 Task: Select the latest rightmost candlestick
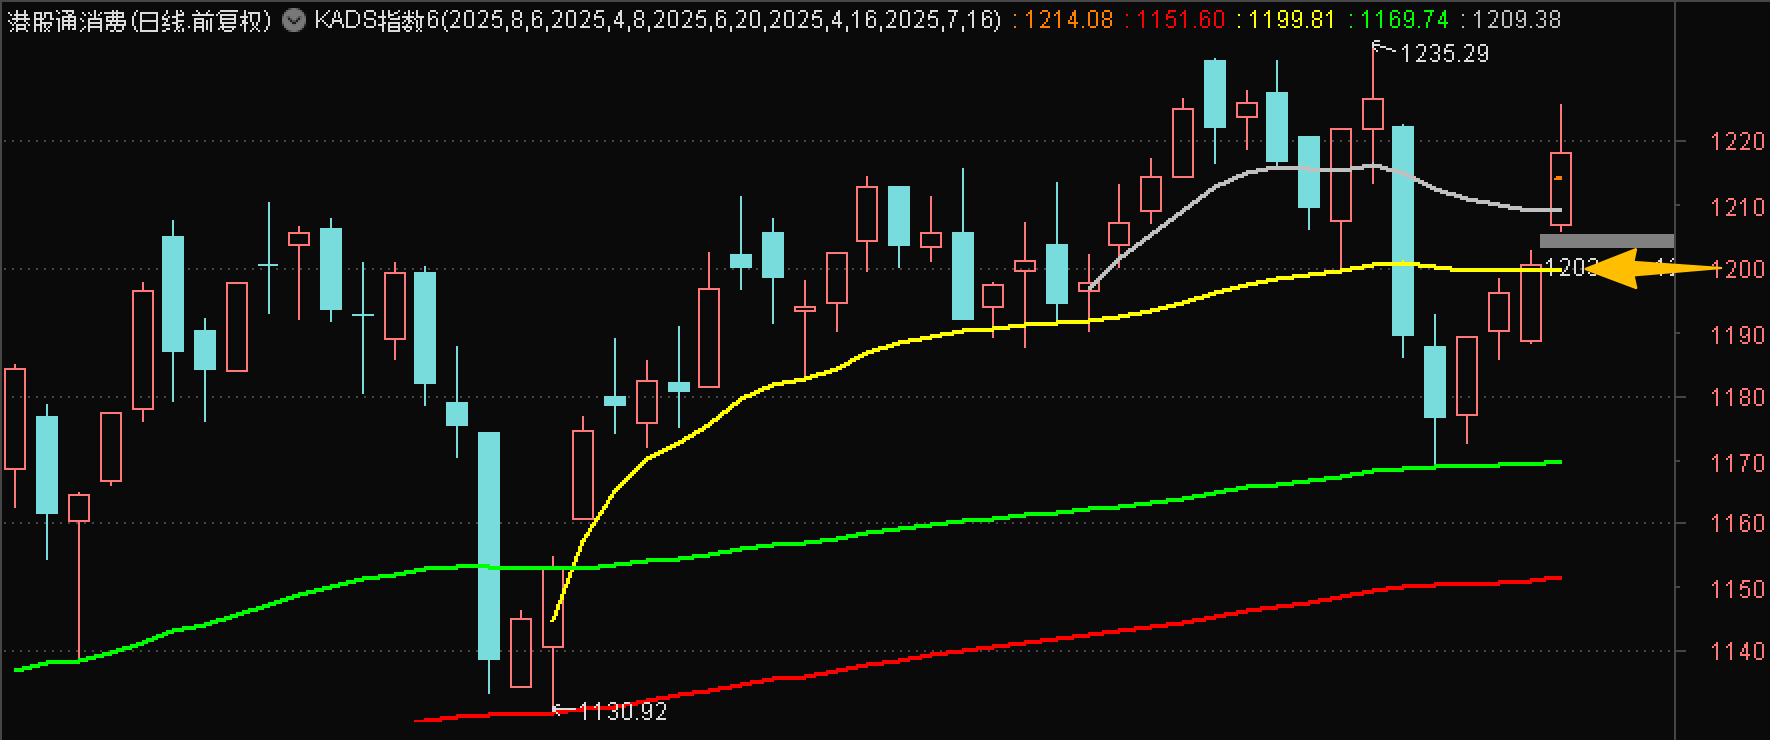coord(1561,188)
